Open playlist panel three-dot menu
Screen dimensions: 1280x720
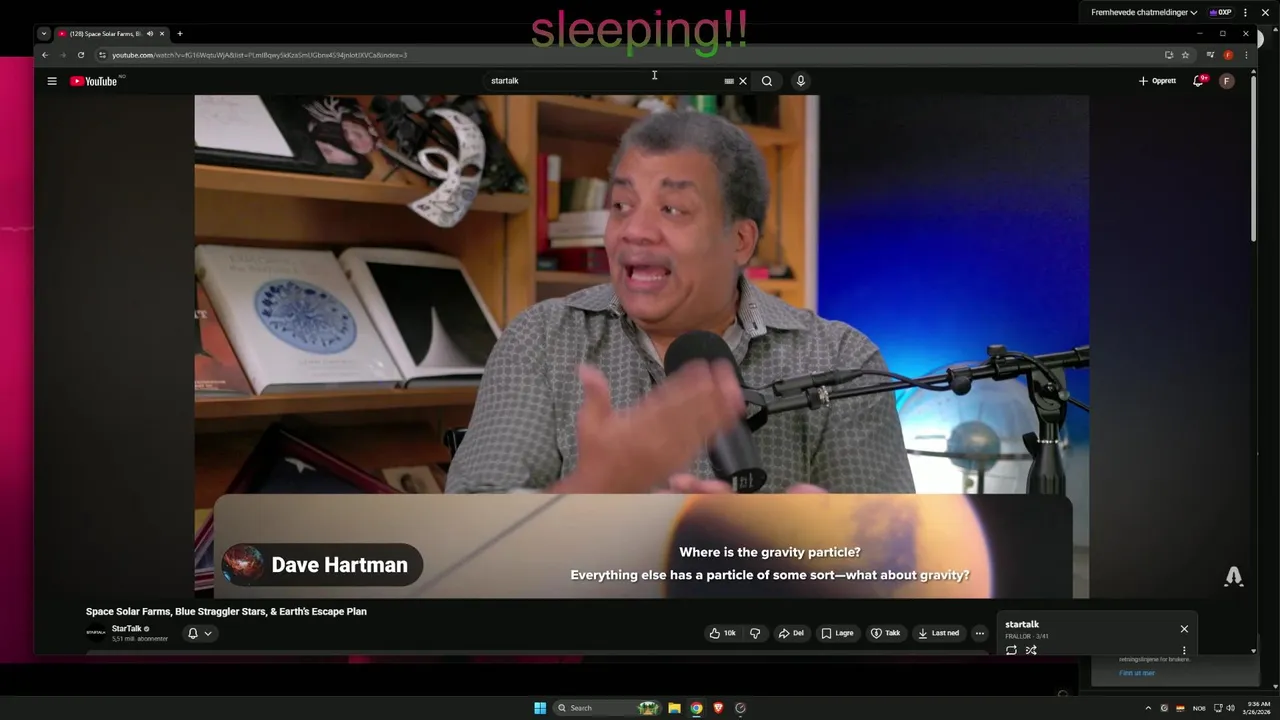pyautogui.click(x=1184, y=650)
